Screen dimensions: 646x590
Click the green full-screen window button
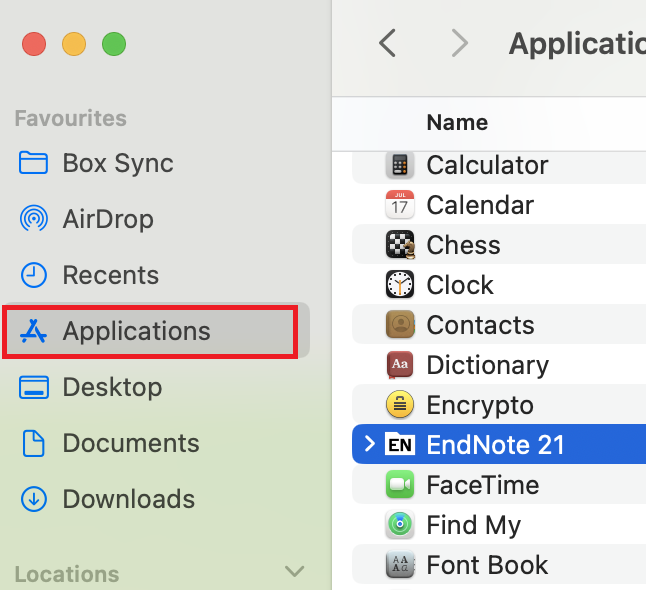[x=114, y=44]
